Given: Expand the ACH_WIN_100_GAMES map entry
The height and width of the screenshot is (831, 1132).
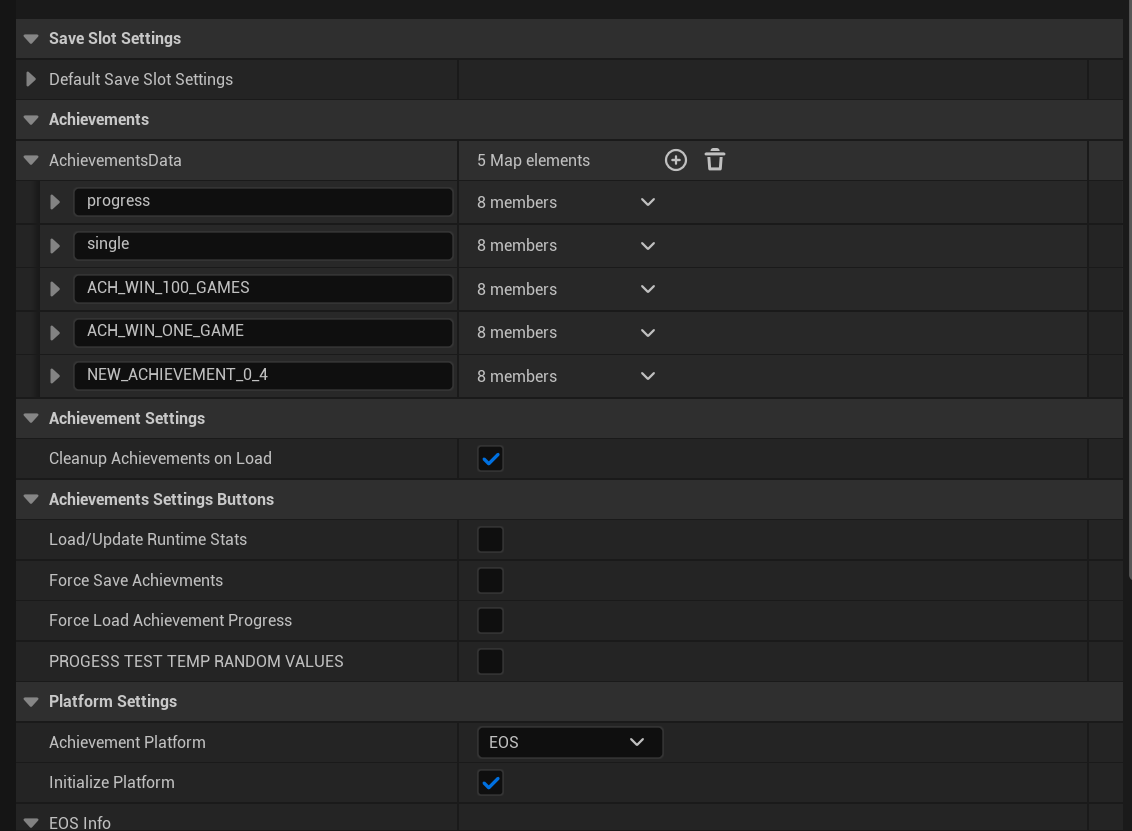Looking at the screenshot, I should [x=55, y=289].
